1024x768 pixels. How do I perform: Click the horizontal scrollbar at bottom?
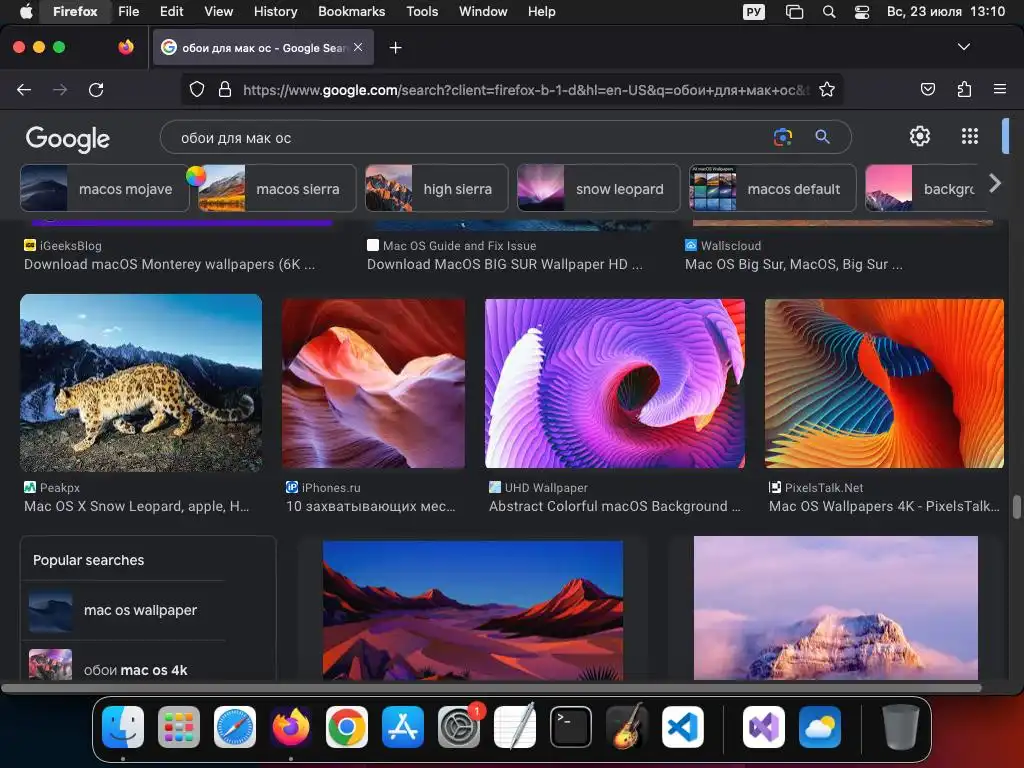[491, 688]
